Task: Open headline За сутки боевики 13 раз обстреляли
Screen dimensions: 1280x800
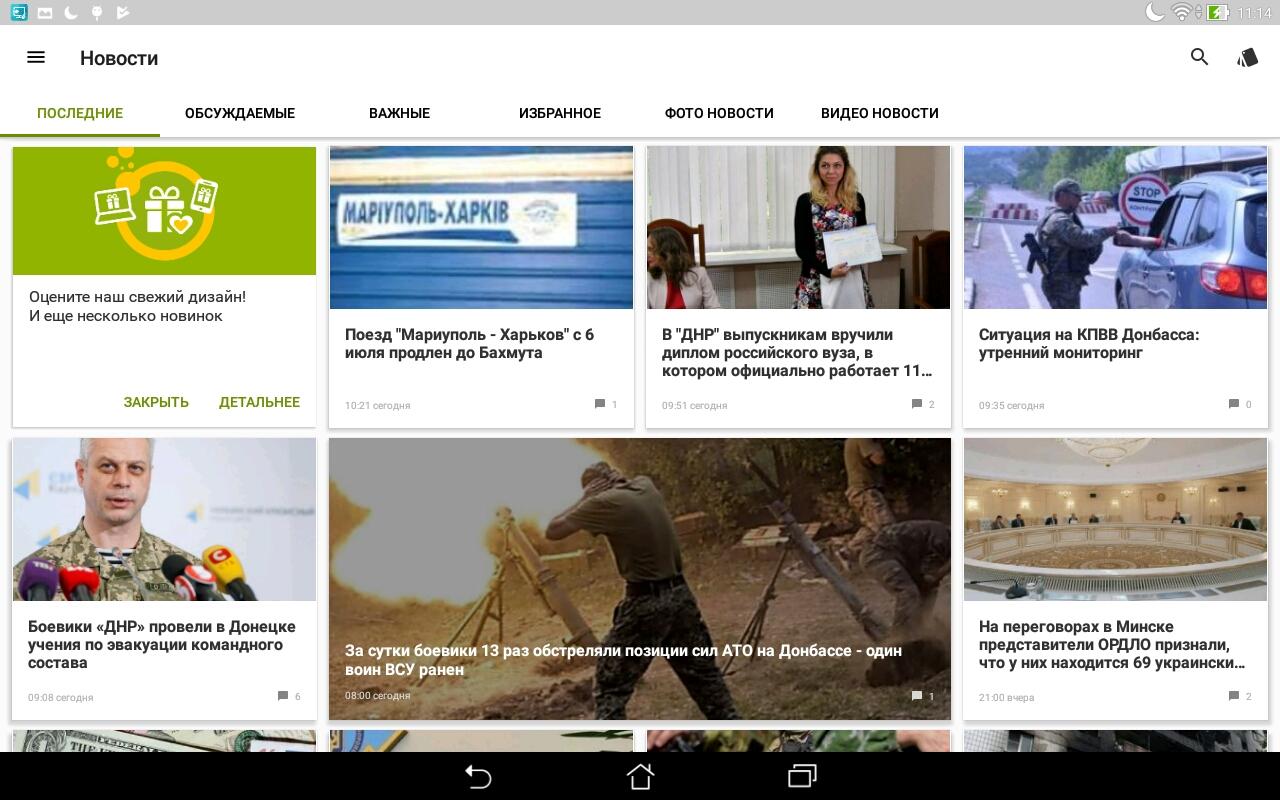Action: pyautogui.click(x=623, y=660)
